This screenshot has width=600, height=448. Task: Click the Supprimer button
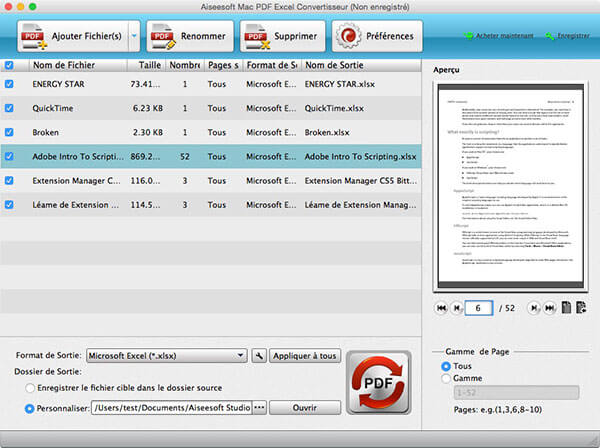pos(282,36)
